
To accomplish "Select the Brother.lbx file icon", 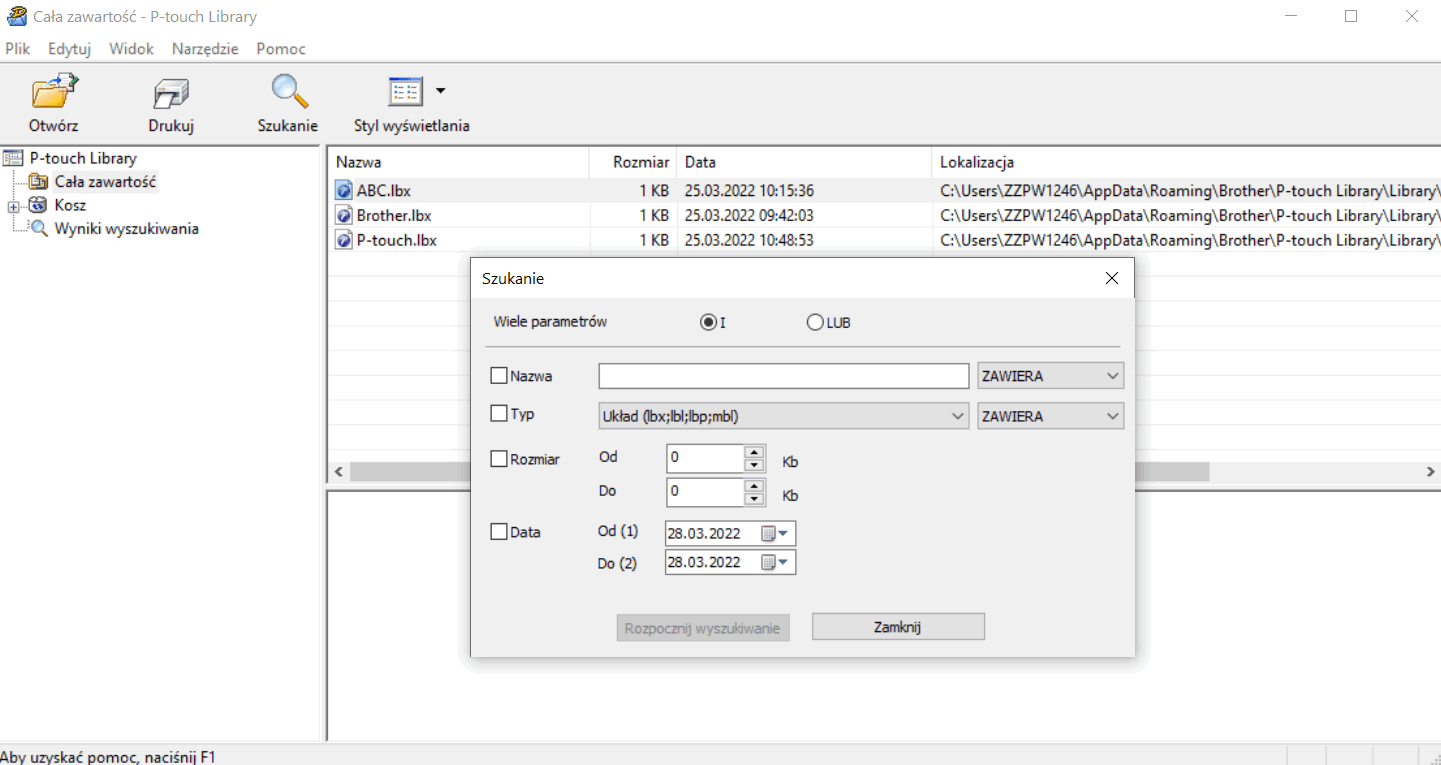I will [x=344, y=216].
